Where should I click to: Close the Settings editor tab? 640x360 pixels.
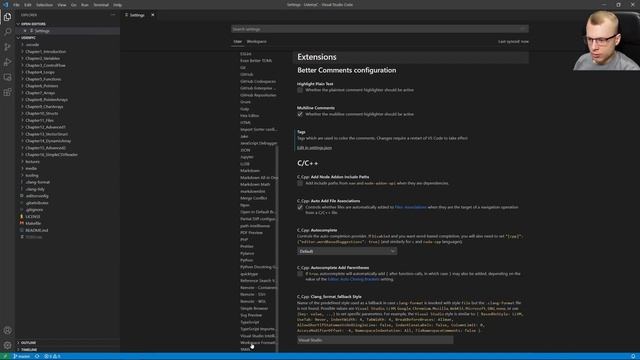tap(153, 15)
